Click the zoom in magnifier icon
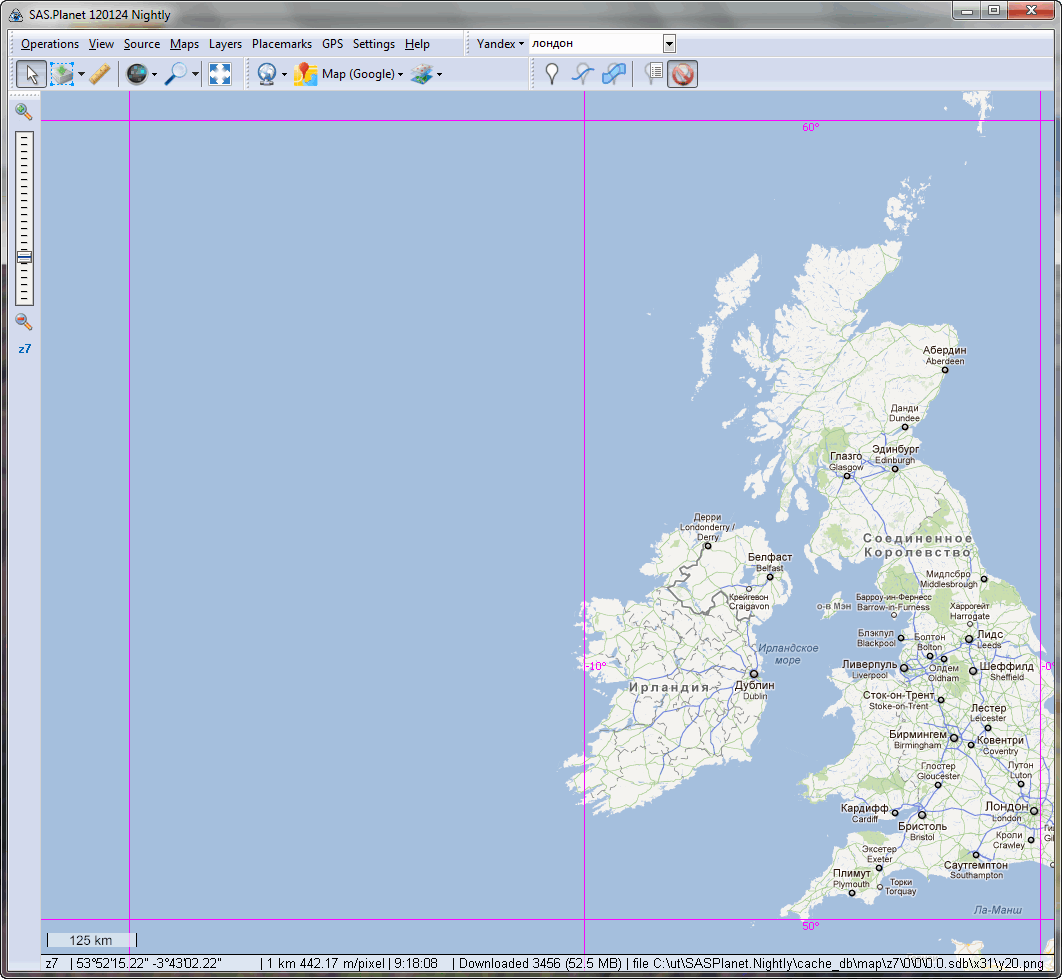This screenshot has height=979, width=1062. tap(24, 111)
